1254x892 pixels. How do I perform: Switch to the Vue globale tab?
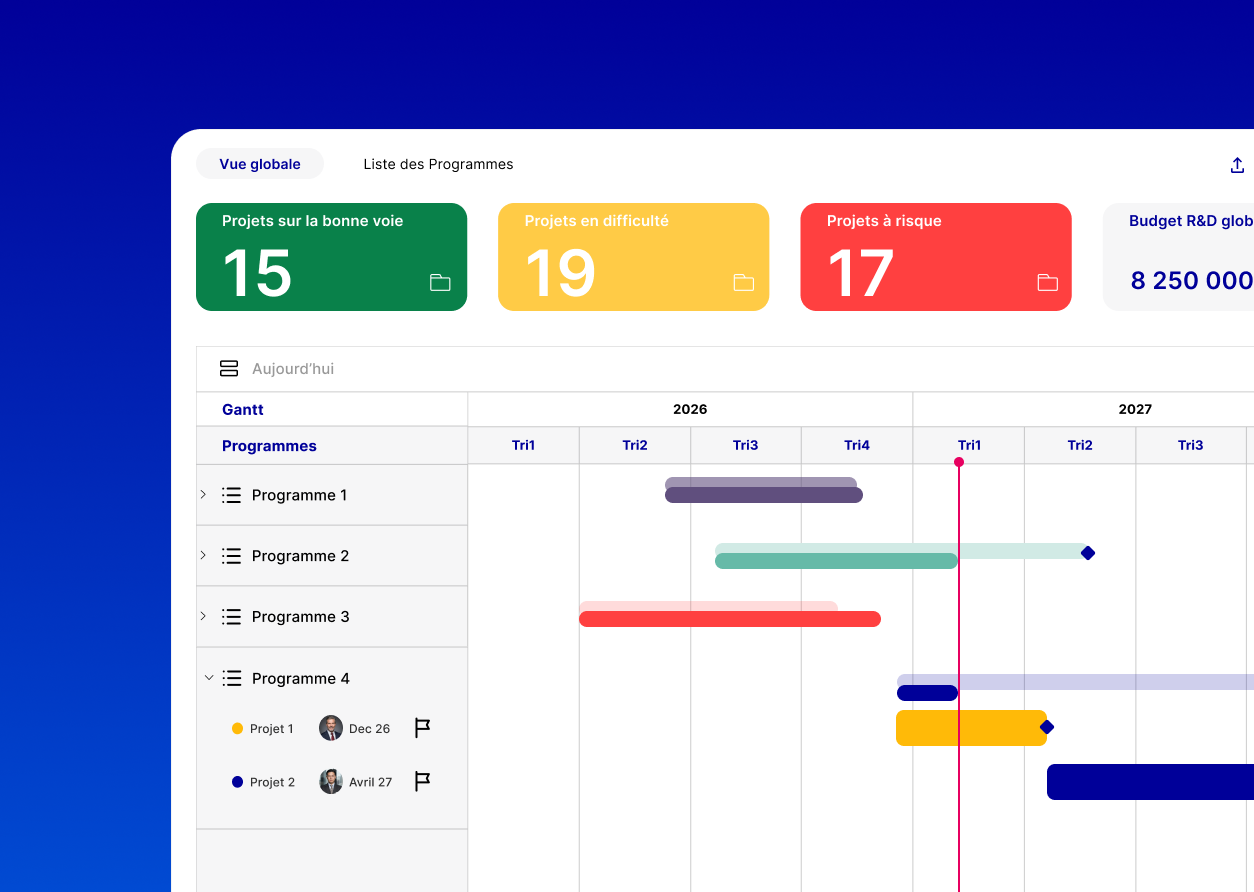[260, 164]
